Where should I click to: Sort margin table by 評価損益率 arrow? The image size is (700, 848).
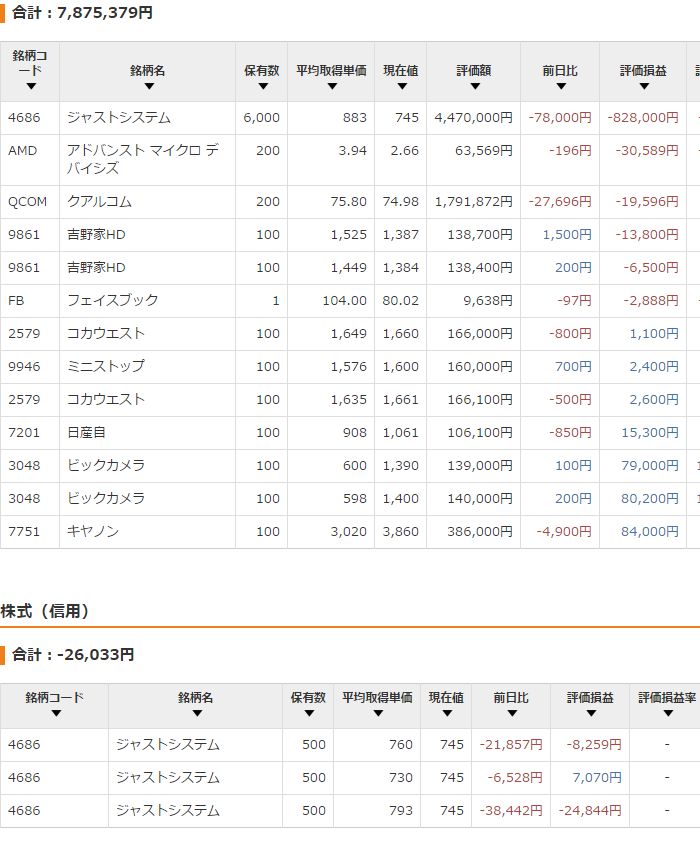(667, 713)
